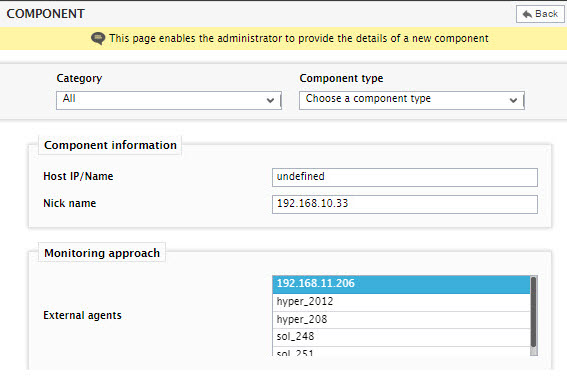Click the speech bubble info icon
Screen dimensions: 567x383
98,38
